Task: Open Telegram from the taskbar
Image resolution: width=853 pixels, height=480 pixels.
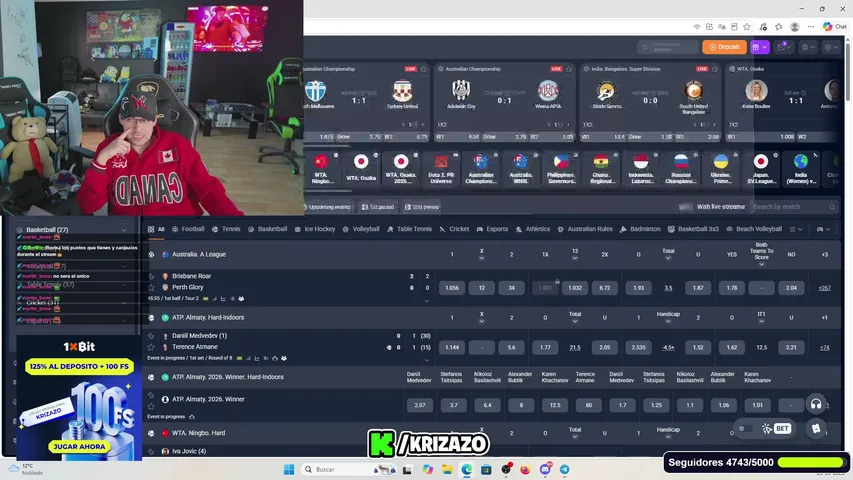Action: pyautogui.click(x=565, y=469)
